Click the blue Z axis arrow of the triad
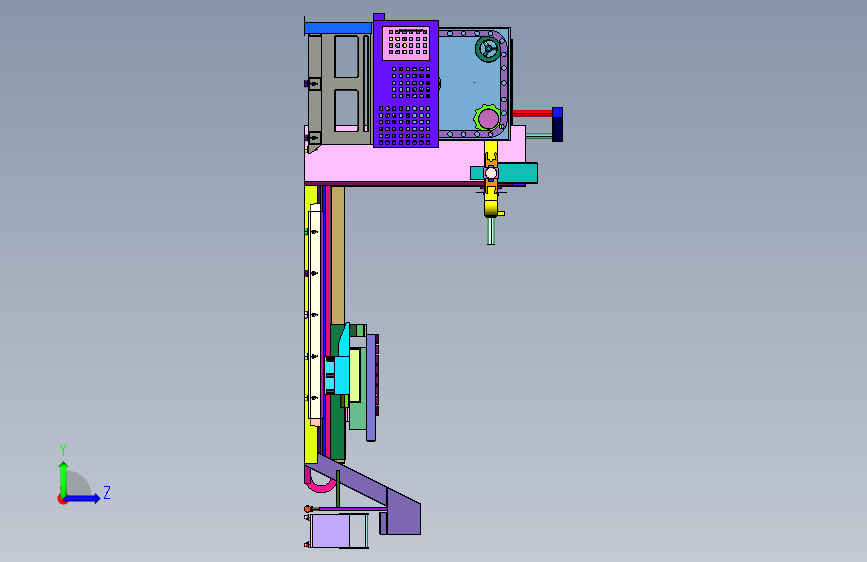This screenshot has width=867, height=562. 84,498
